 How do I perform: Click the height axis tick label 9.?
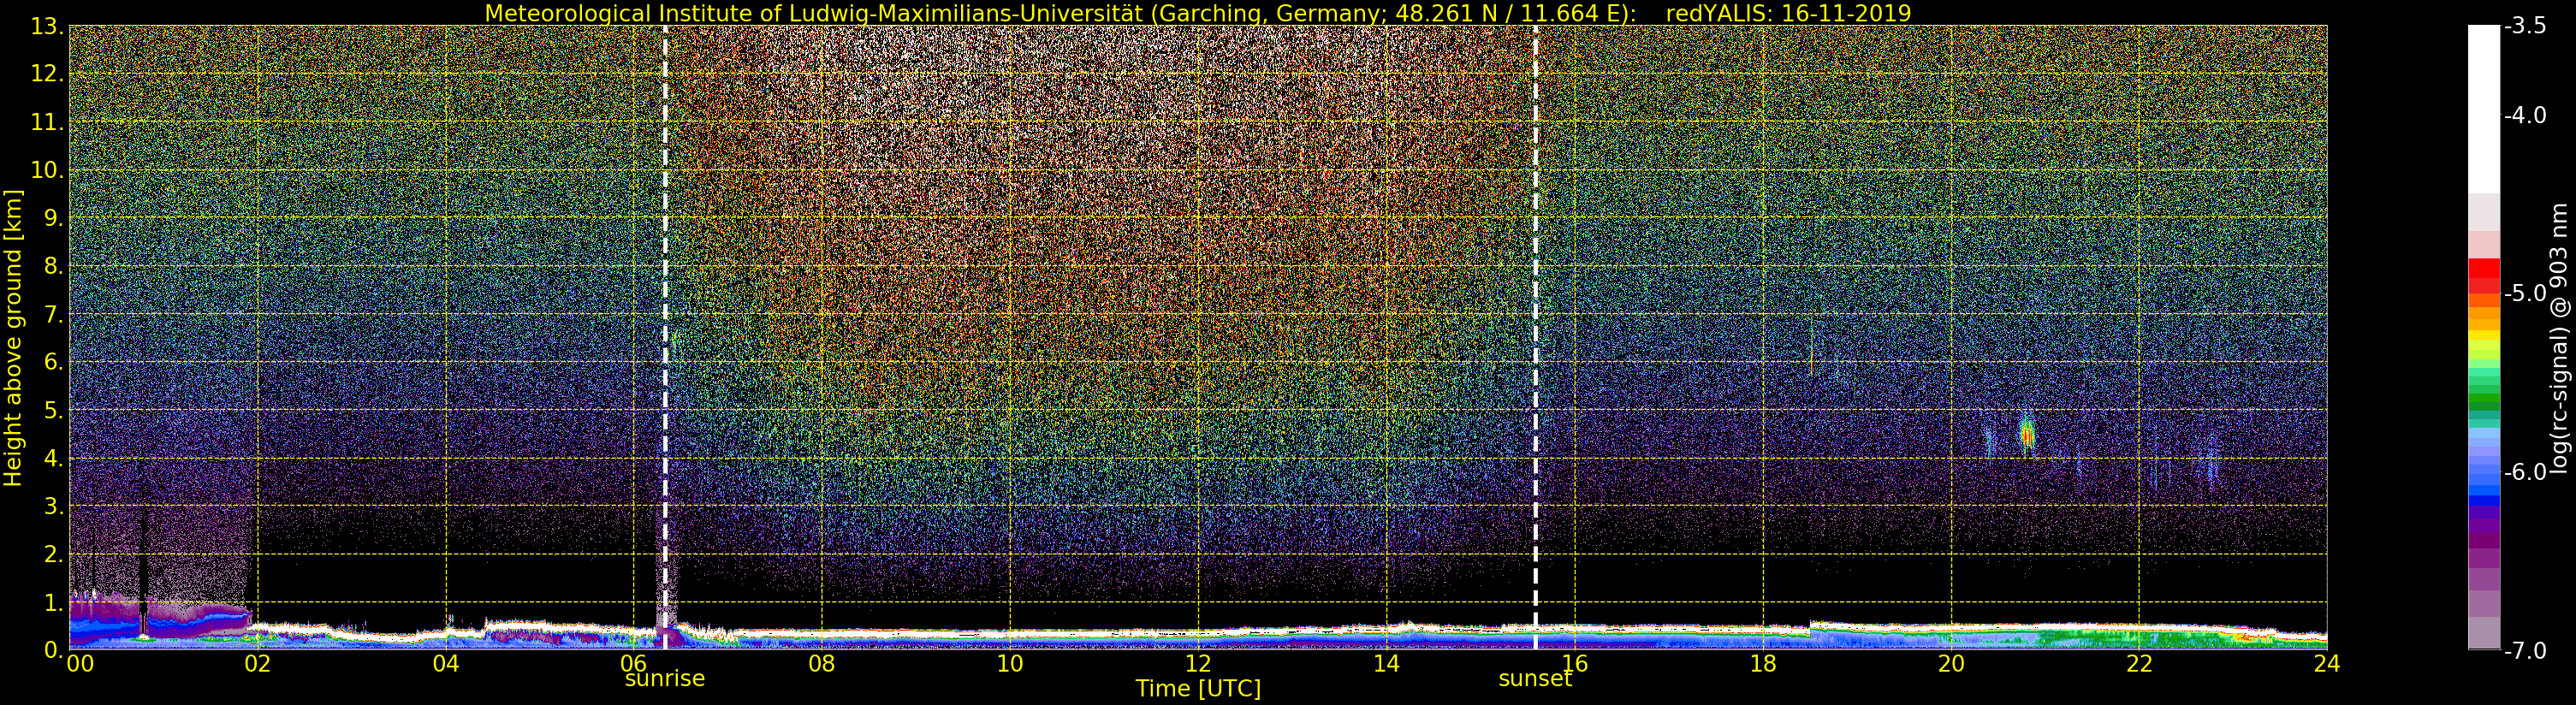point(54,218)
